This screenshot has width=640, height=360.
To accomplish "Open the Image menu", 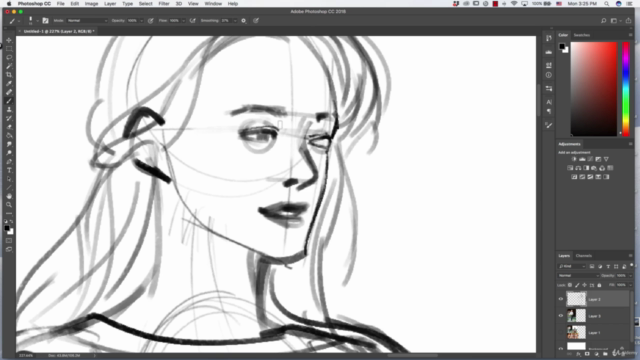I will (x=91, y=4).
